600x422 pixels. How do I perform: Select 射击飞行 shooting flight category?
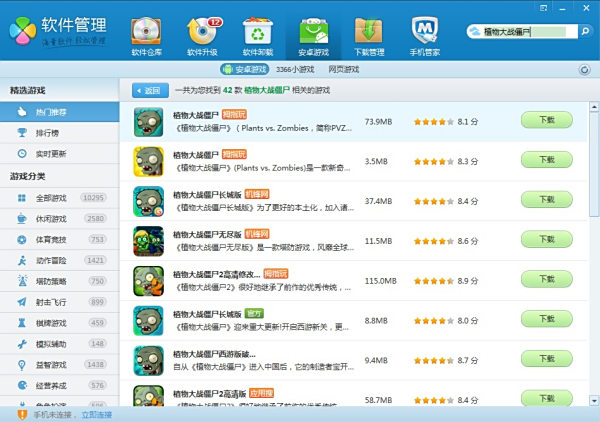click(60, 302)
